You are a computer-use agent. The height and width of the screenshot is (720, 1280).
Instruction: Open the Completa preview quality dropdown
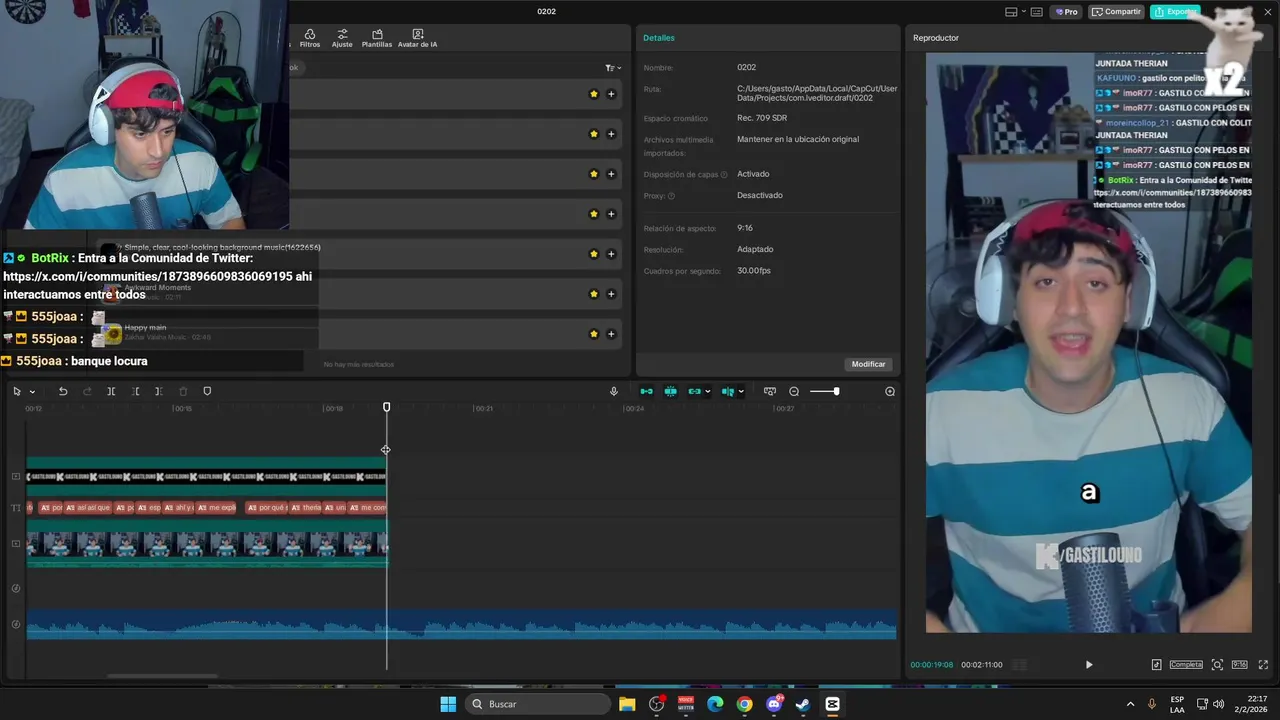click(x=1187, y=665)
